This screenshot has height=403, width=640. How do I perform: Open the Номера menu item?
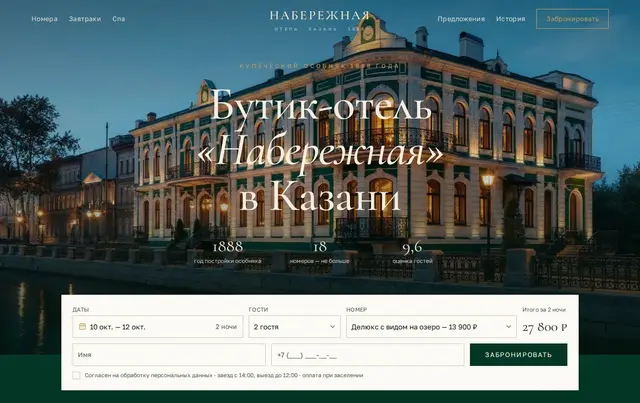pos(44,19)
